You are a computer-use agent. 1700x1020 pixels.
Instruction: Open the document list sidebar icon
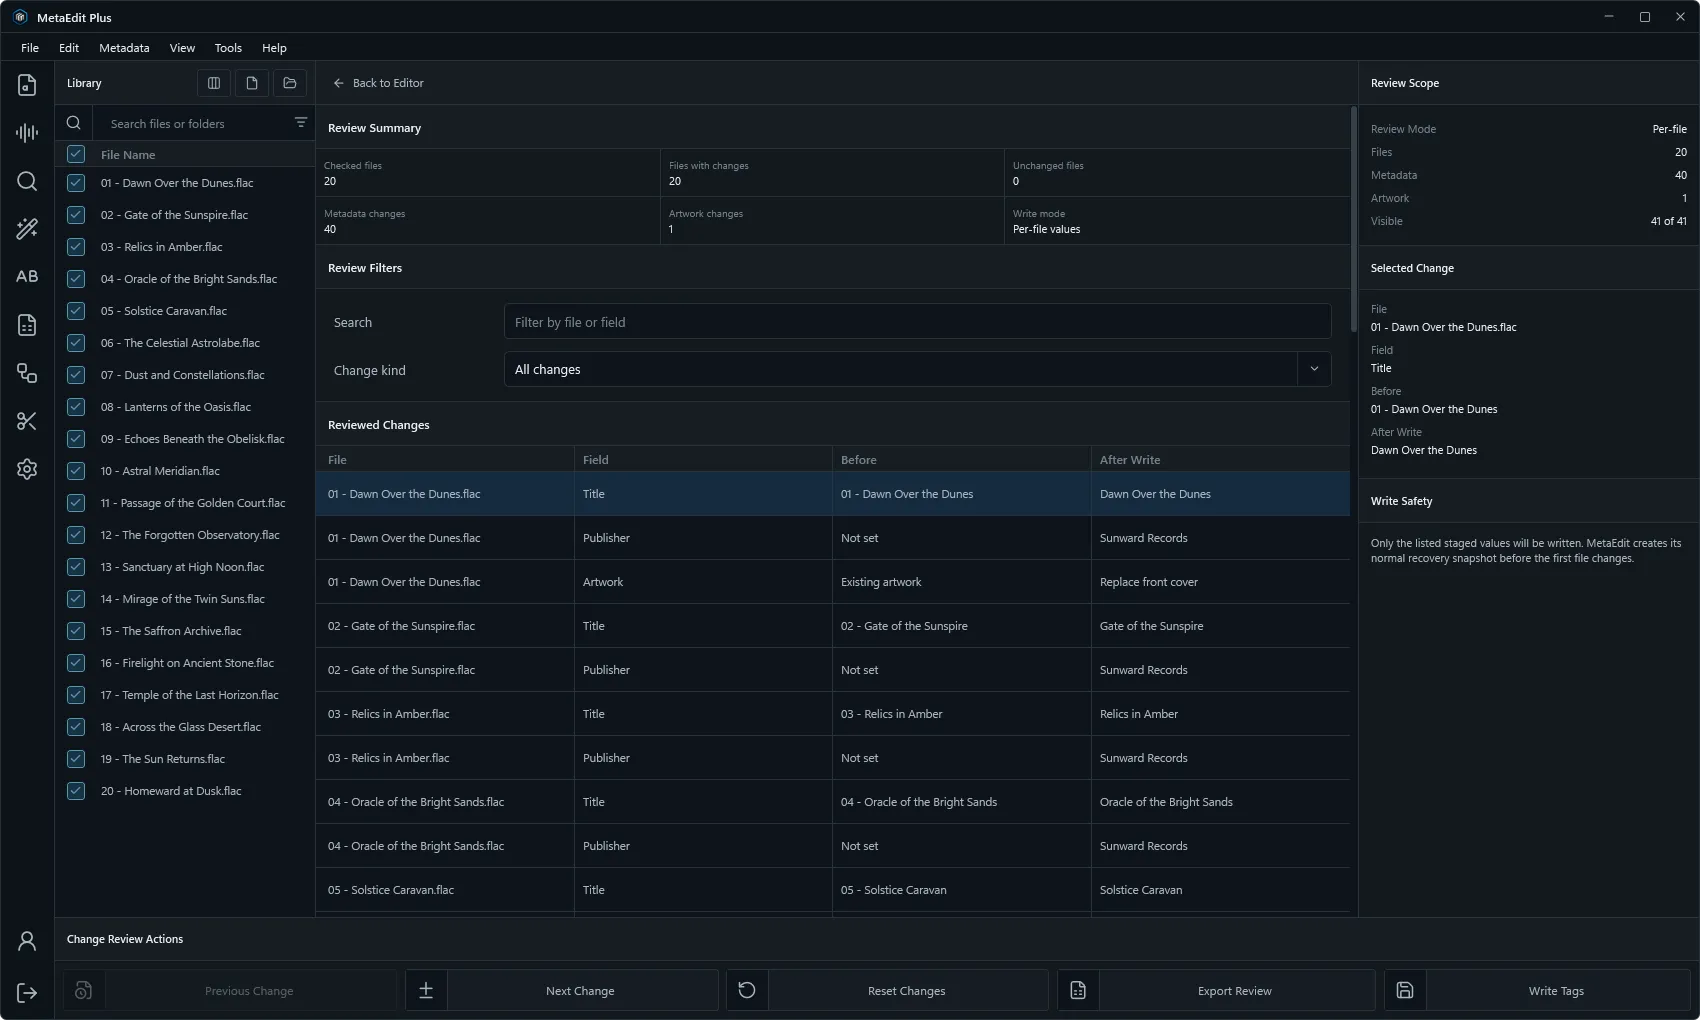pos(27,325)
